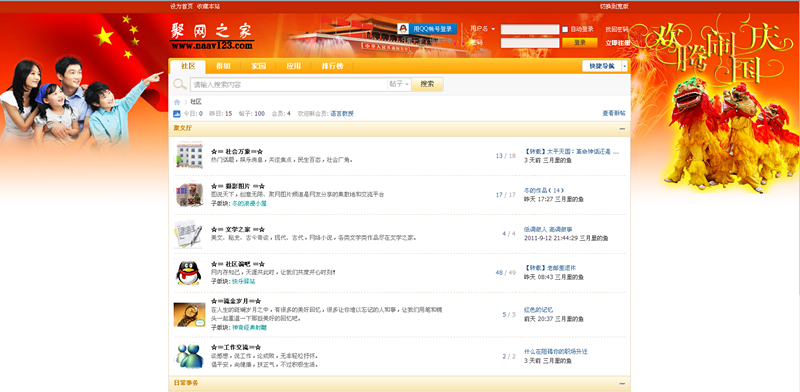Click the 立即注册 link
The width and height of the screenshot is (800, 392).
(x=617, y=43)
